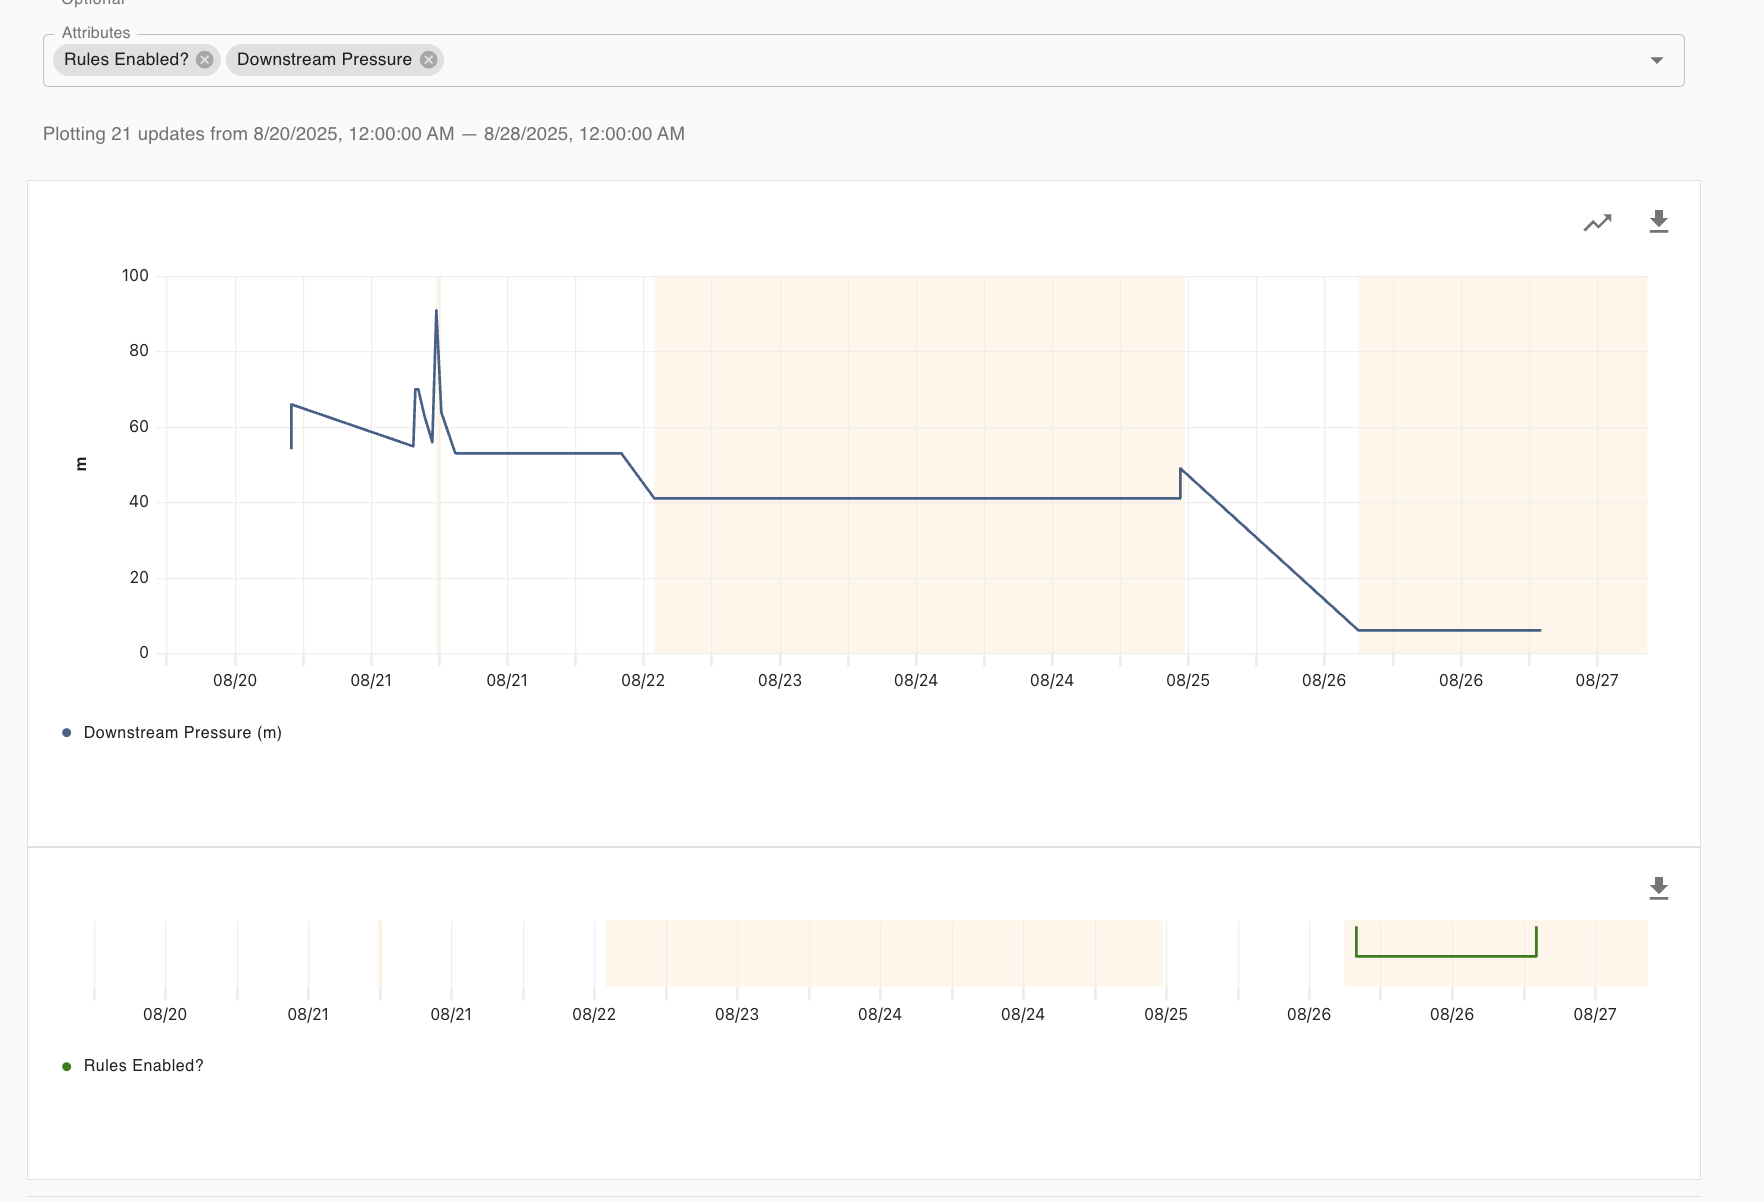Viewport: 1764px width, 1202px height.
Task: Toggle the Downstream Pressure (m) legend label
Action: tap(182, 733)
